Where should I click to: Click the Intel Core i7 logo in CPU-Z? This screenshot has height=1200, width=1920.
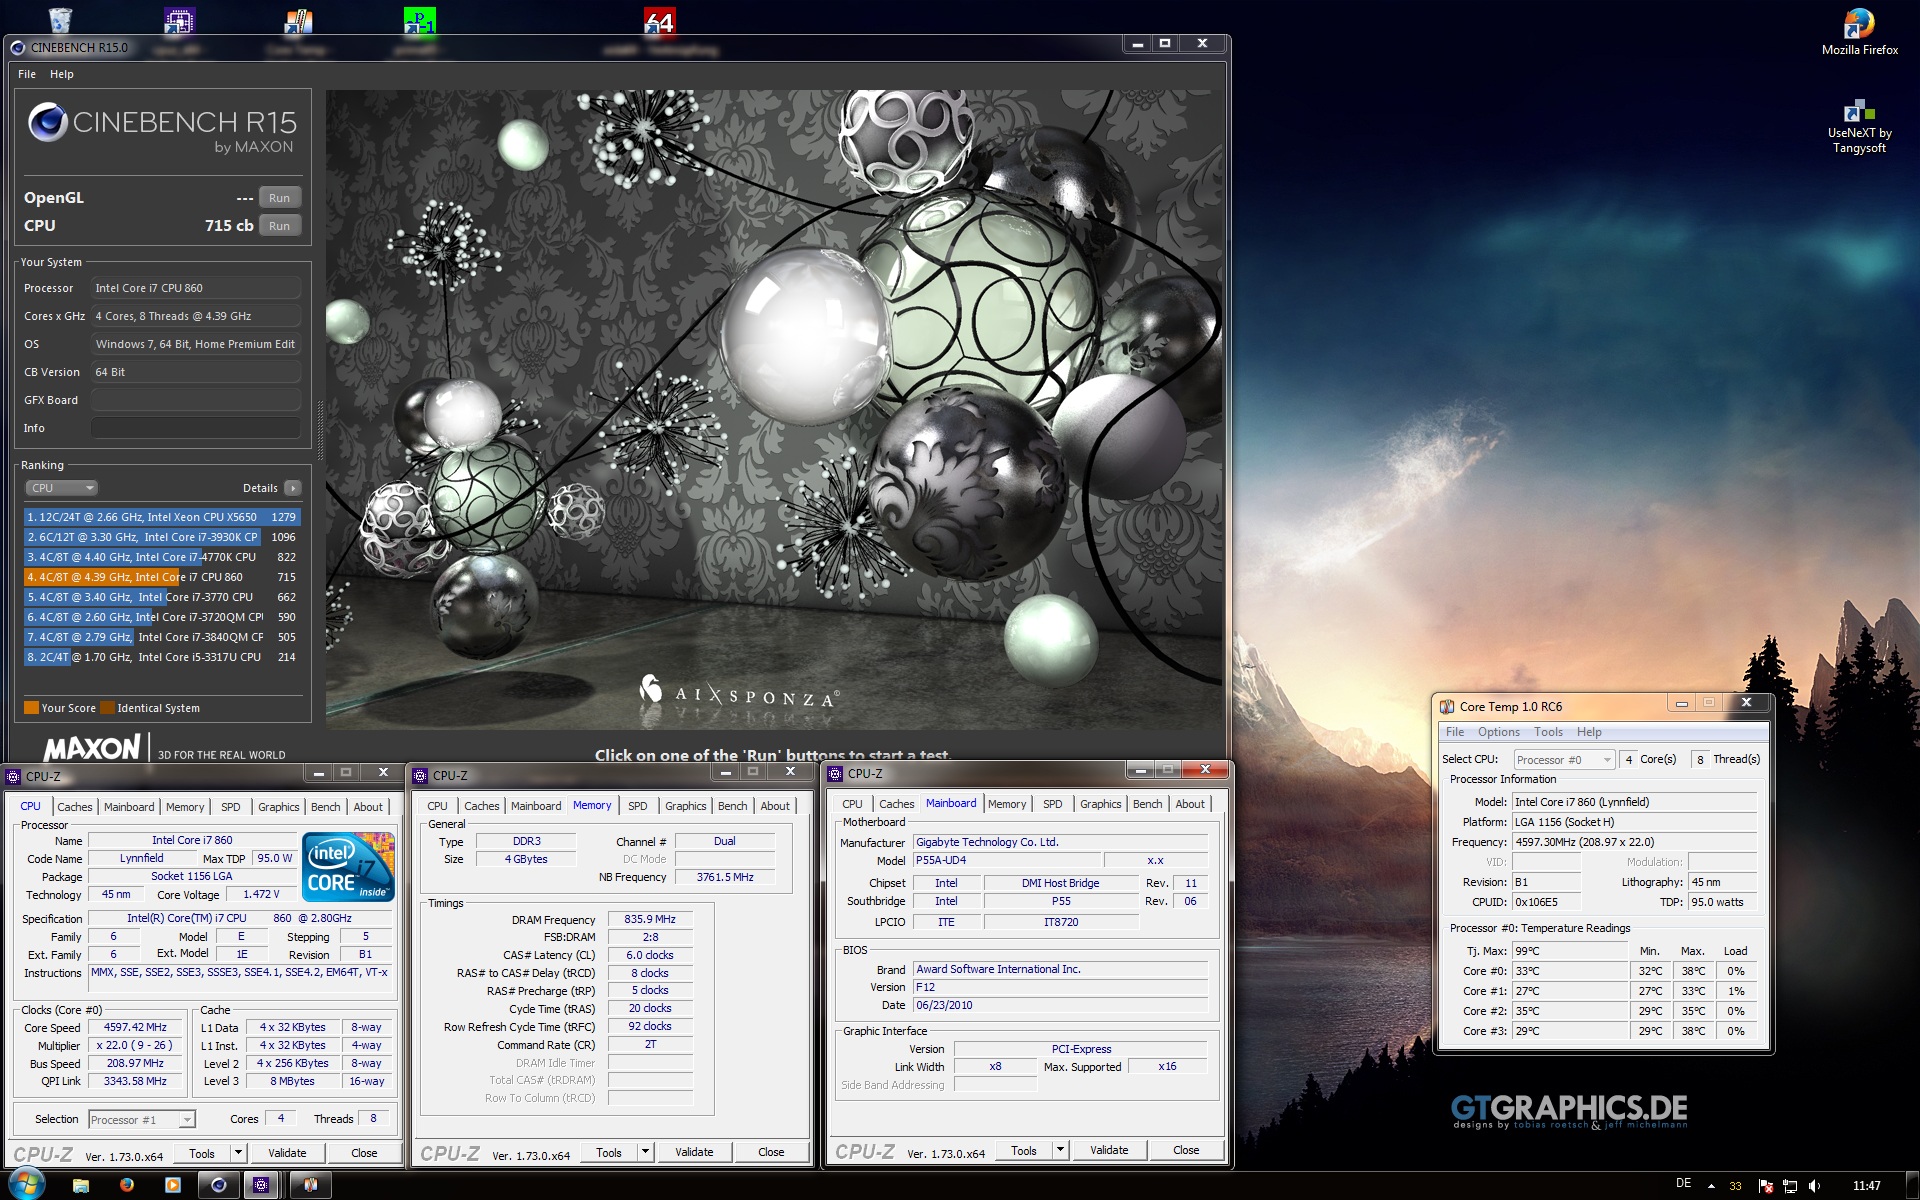coord(348,867)
